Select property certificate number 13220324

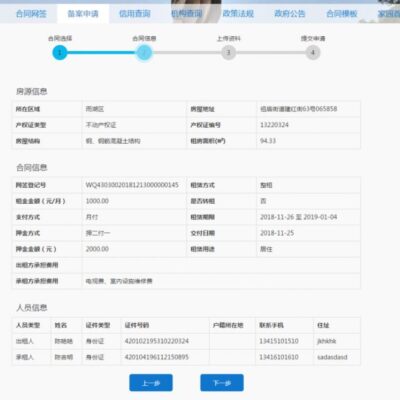(274, 125)
